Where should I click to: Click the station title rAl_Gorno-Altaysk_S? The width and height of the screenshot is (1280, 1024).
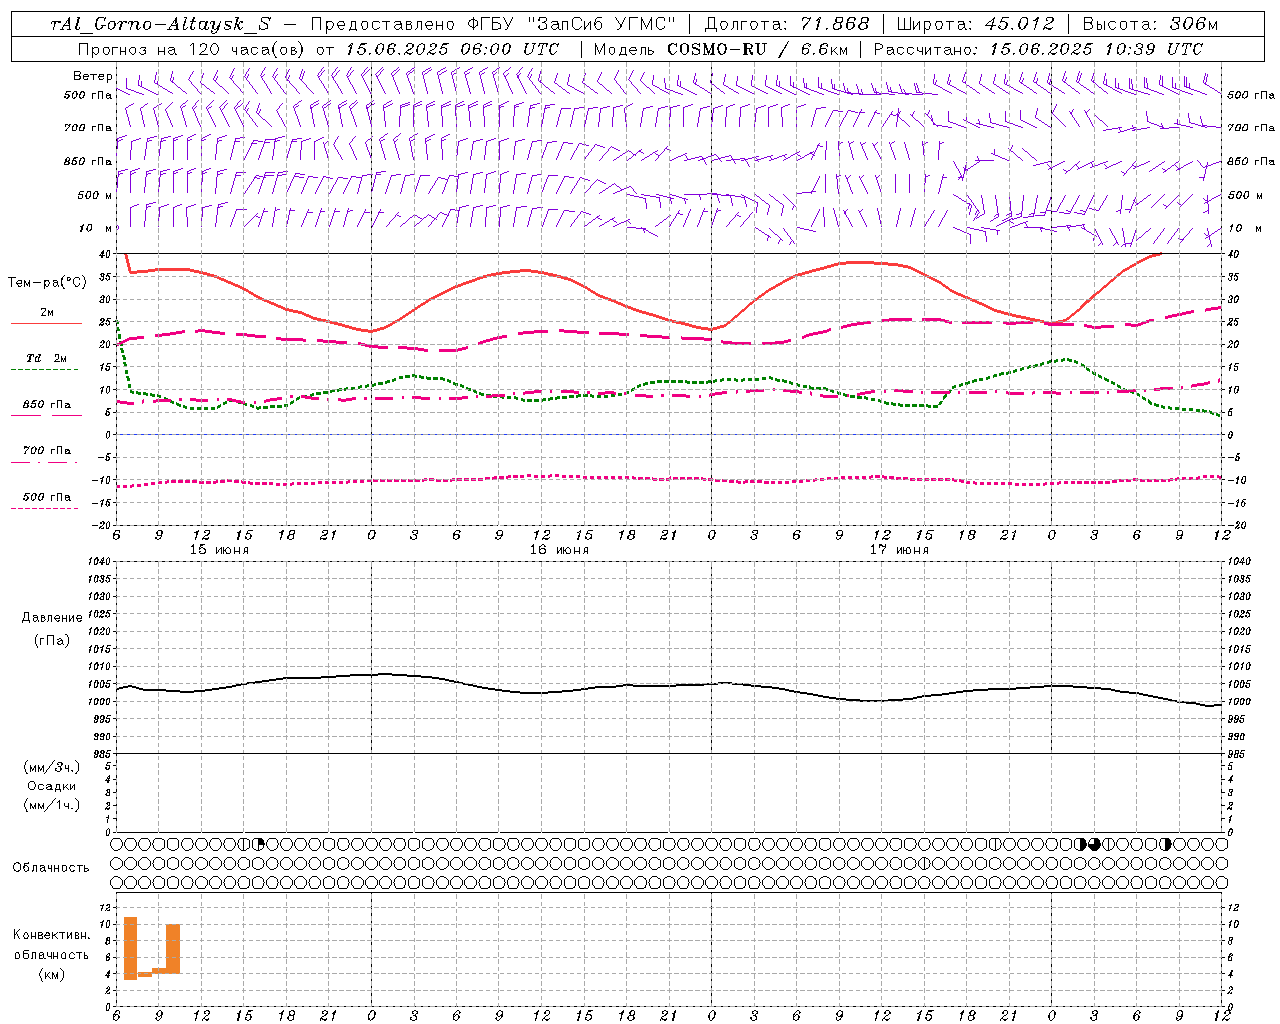[160, 24]
